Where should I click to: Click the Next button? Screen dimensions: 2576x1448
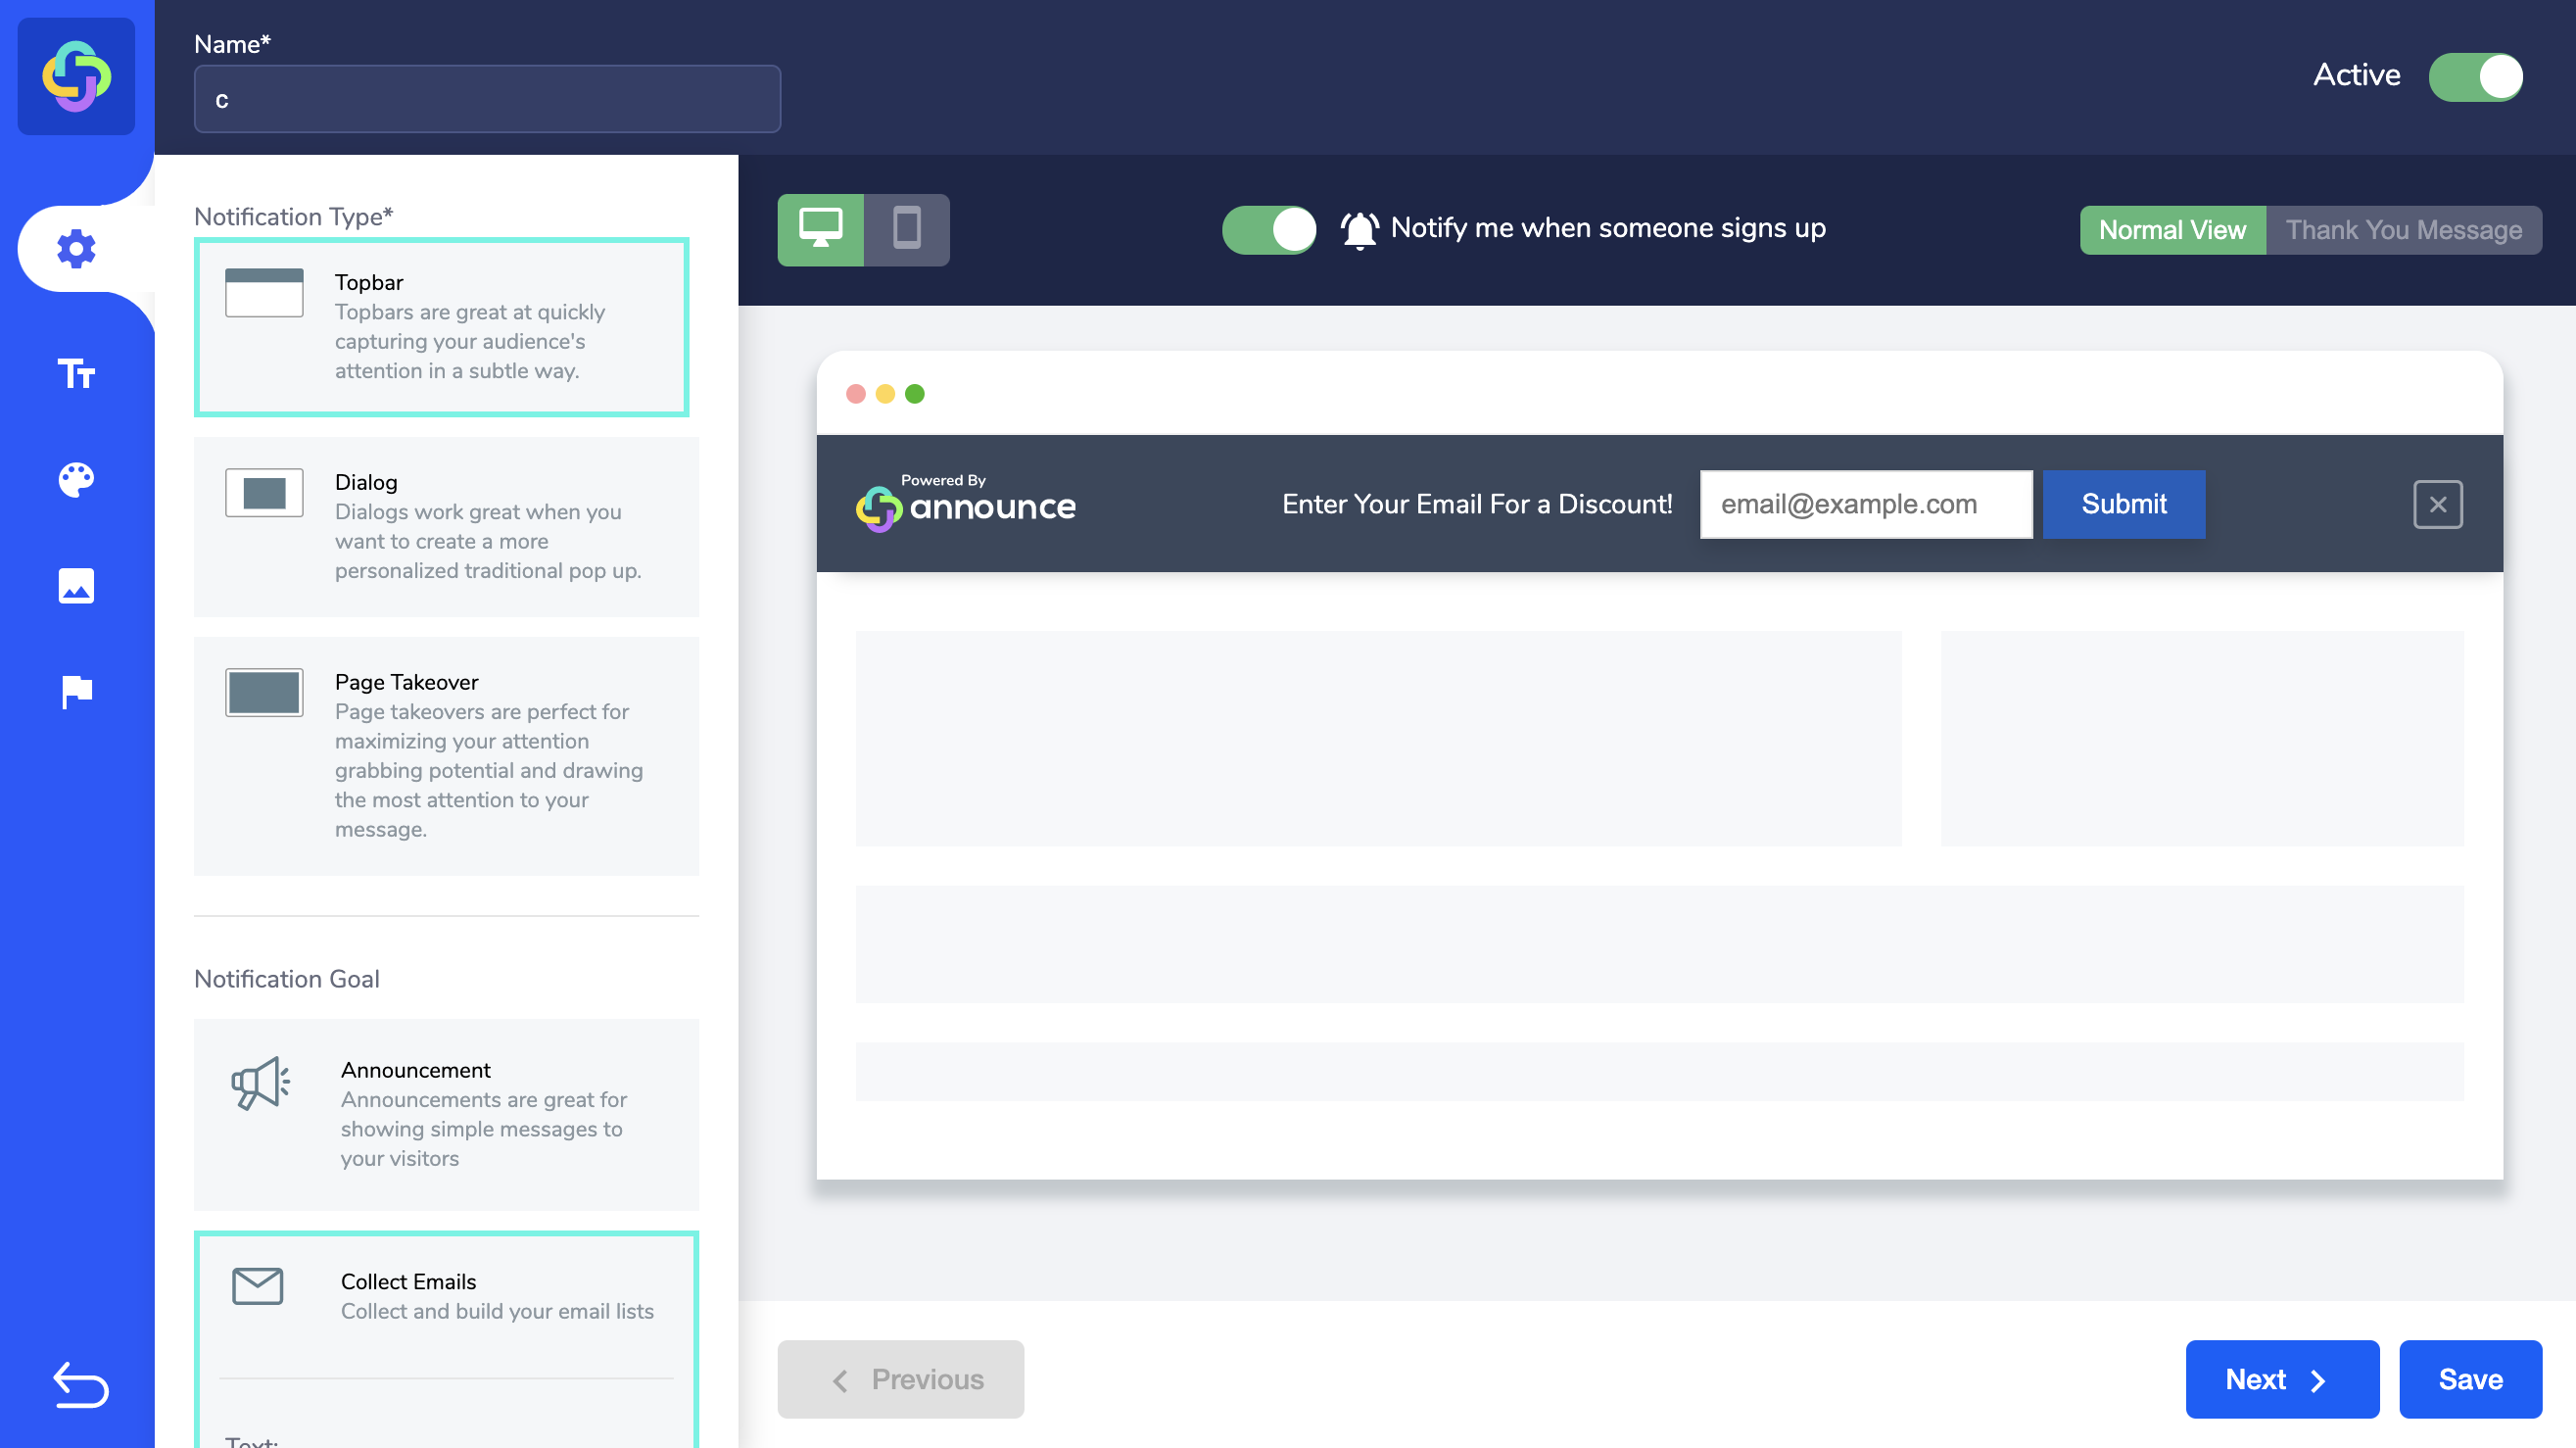tap(2281, 1379)
